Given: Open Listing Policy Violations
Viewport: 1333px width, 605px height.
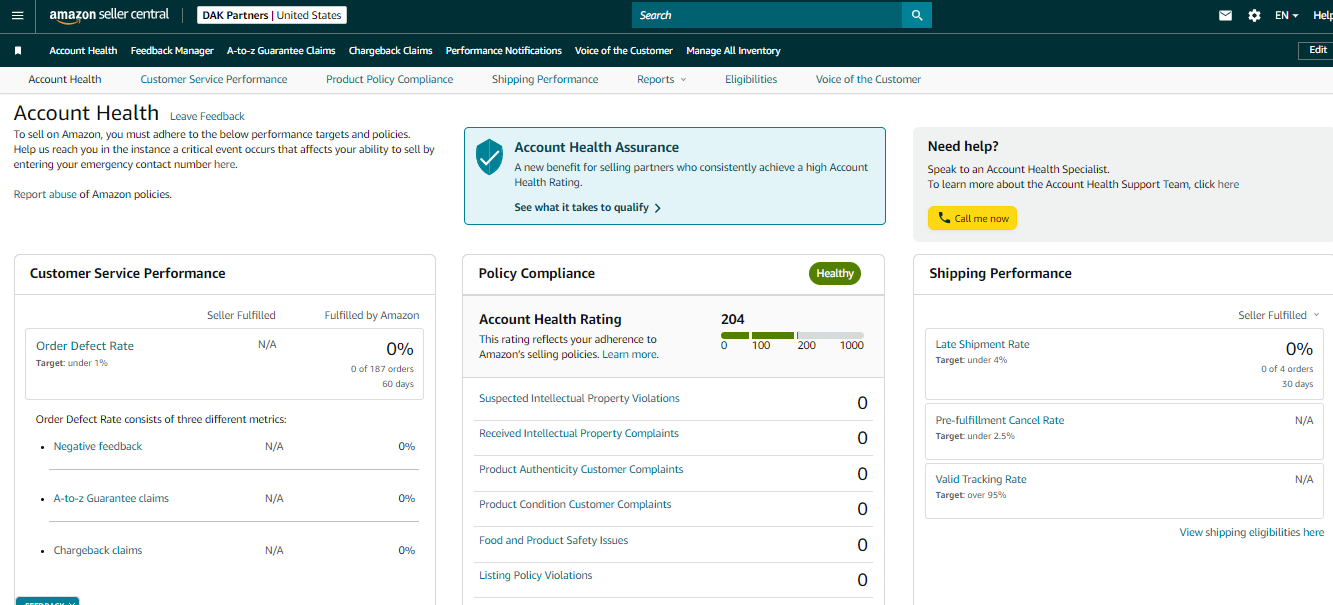Looking at the screenshot, I should tap(536, 575).
